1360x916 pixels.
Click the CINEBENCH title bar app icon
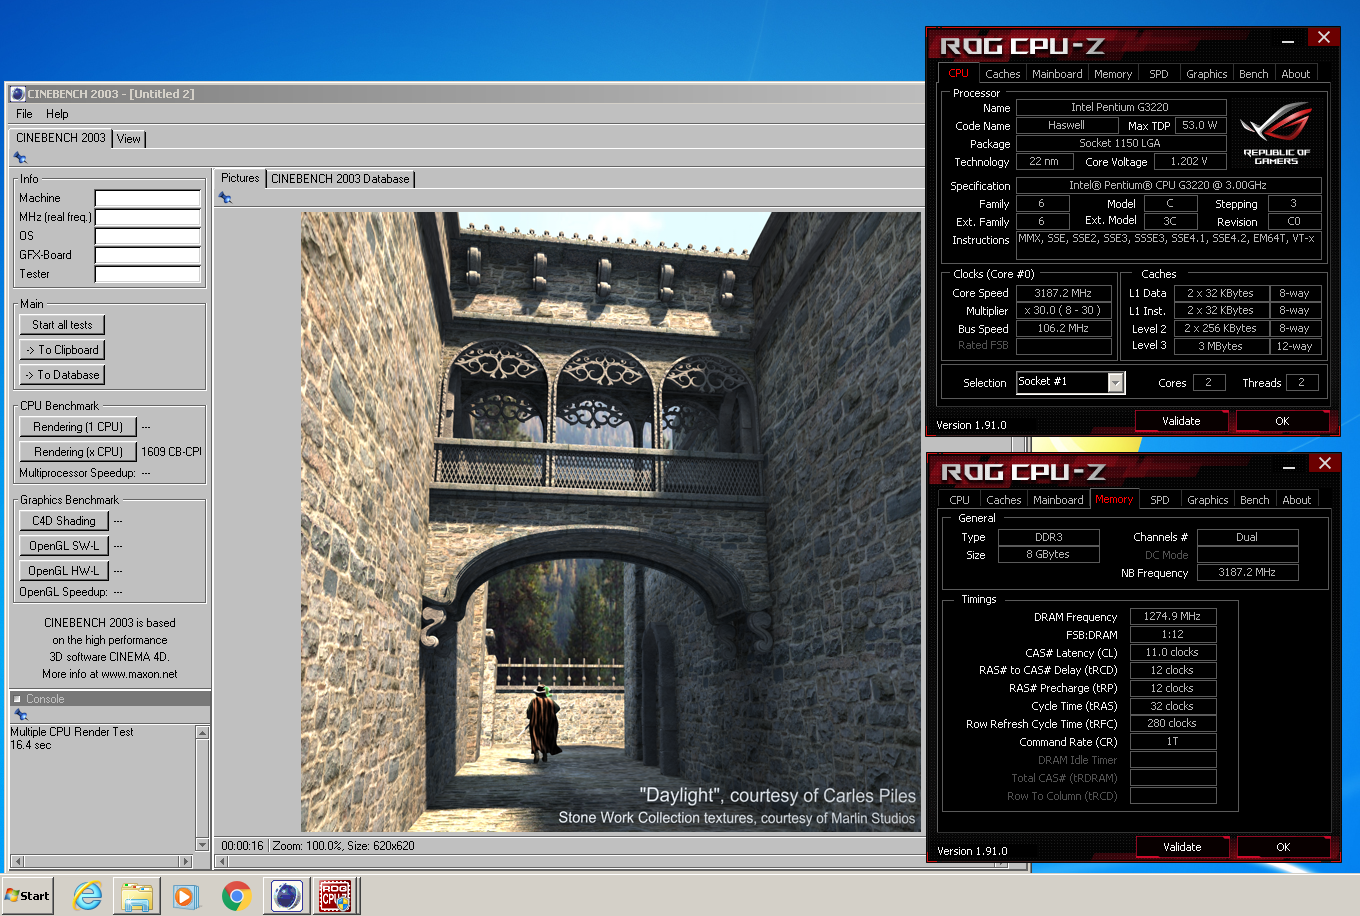coord(17,93)
